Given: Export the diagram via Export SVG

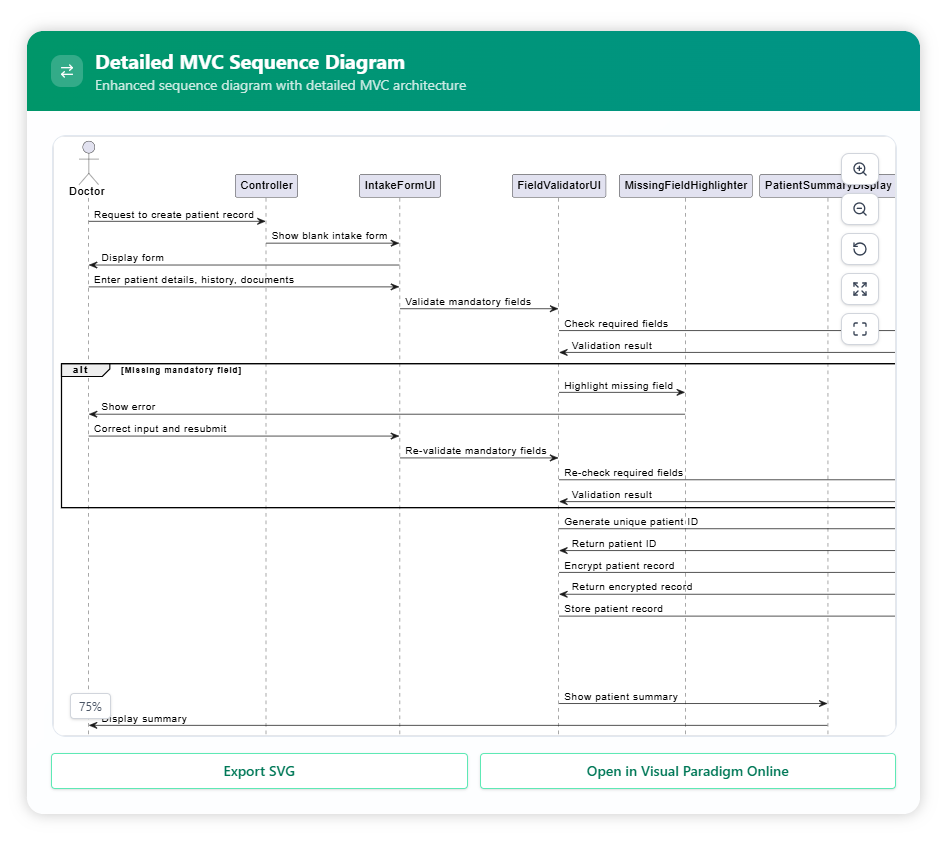Looking at the screenshot, I should click(259, 771).
